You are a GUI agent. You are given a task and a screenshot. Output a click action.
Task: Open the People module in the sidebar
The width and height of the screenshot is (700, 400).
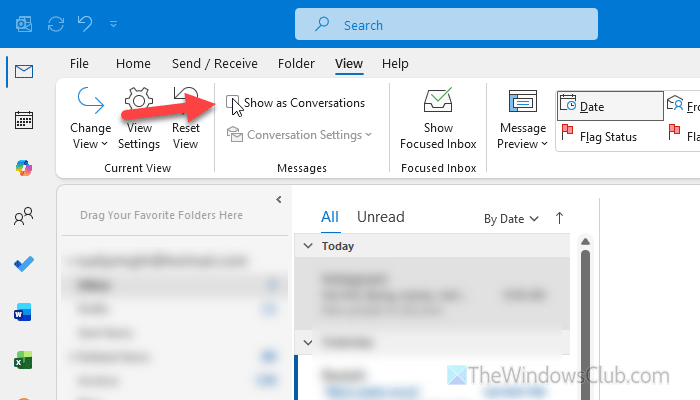click(x=24, y=216)
